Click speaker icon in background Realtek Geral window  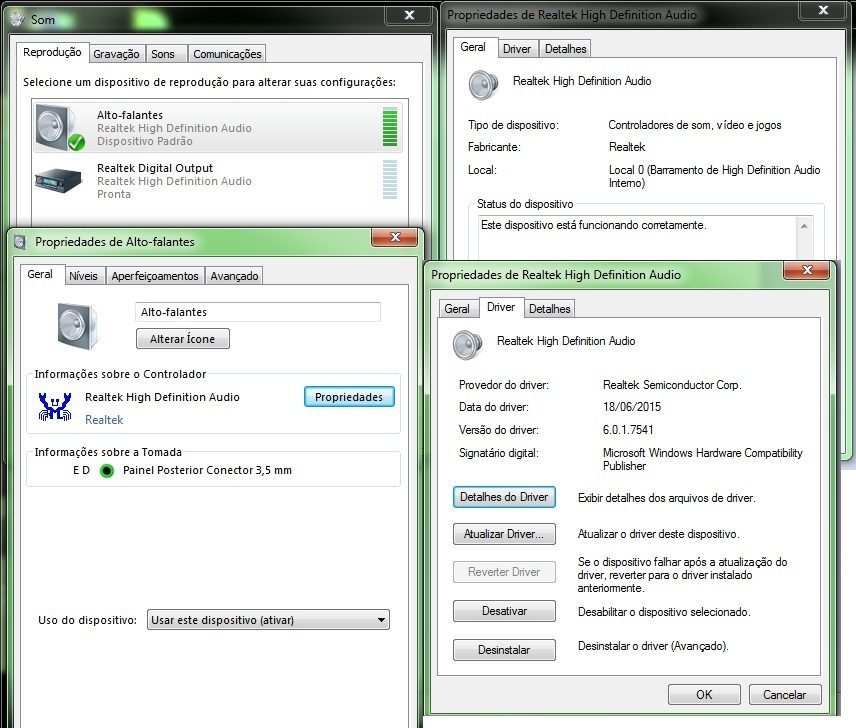(x=483, y=85)
